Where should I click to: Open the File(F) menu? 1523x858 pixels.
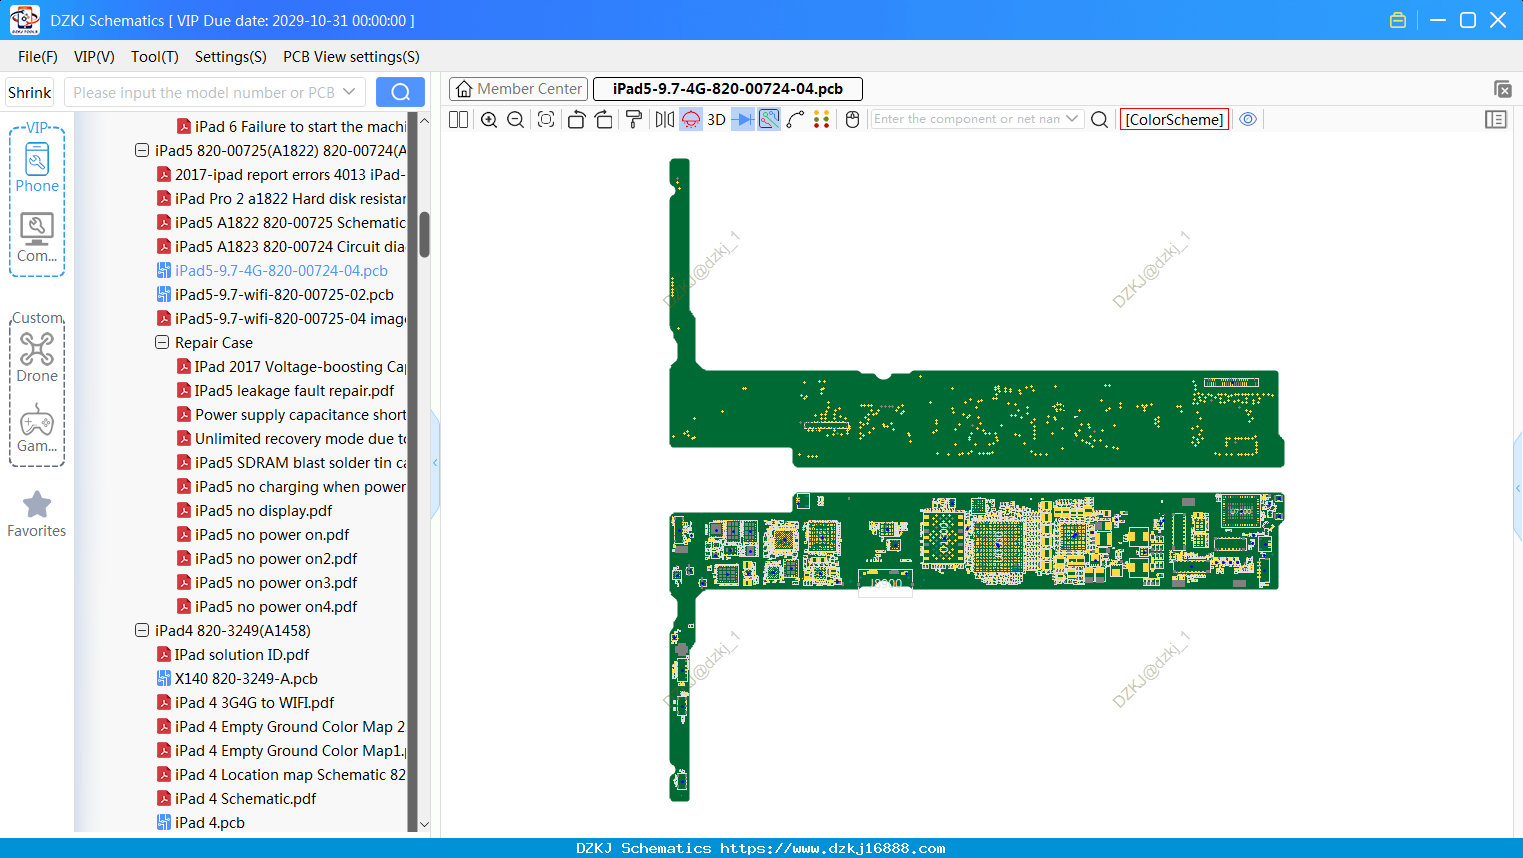click(x=38, y=57)
